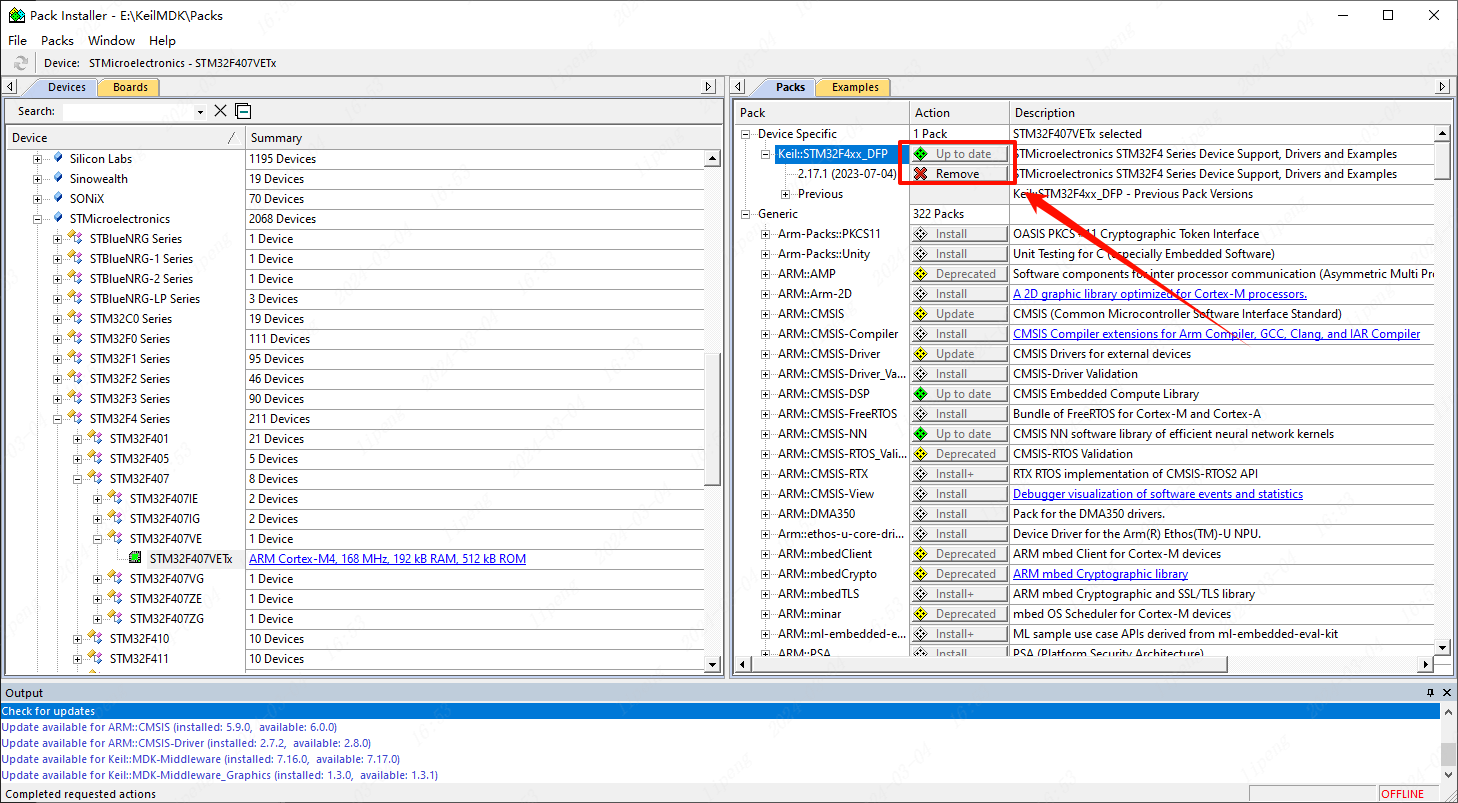Collapse the STM32F4 Series tree node
Viewport: 1458px width, 803px height.
[58, 419]
